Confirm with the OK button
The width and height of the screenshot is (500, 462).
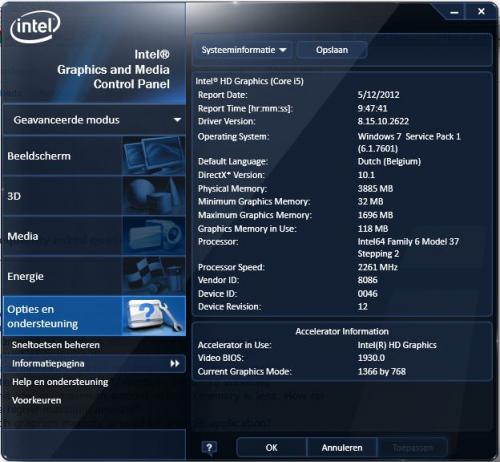click(271, 447)
